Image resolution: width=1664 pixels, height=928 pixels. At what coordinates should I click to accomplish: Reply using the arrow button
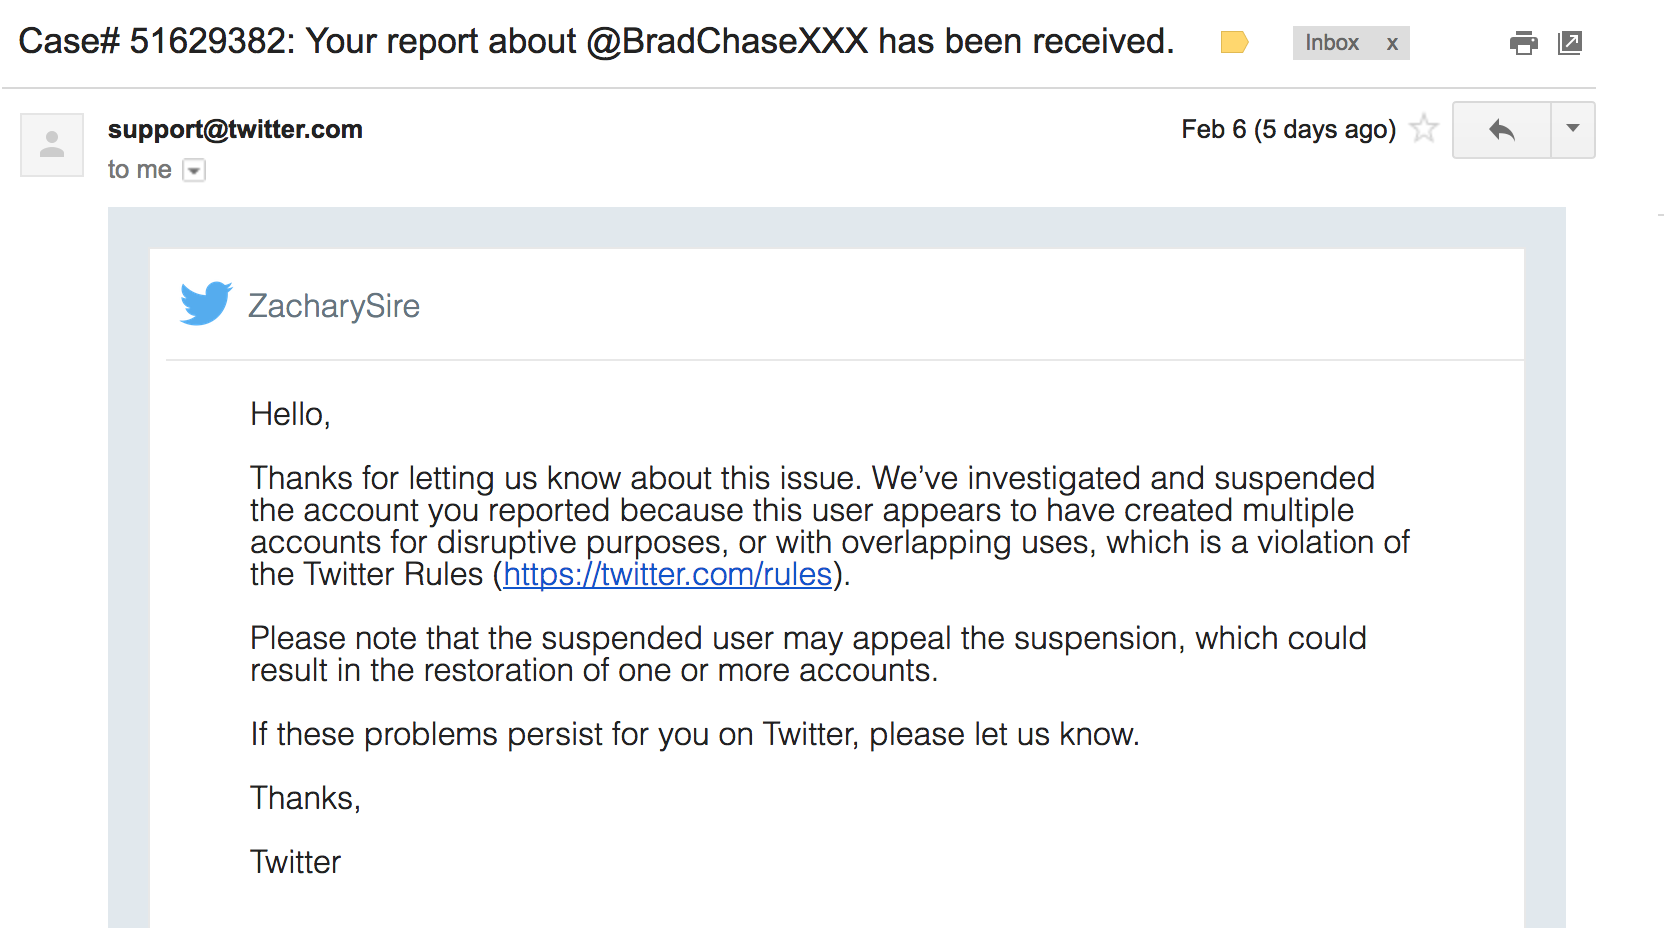(x=1501, y=130)
